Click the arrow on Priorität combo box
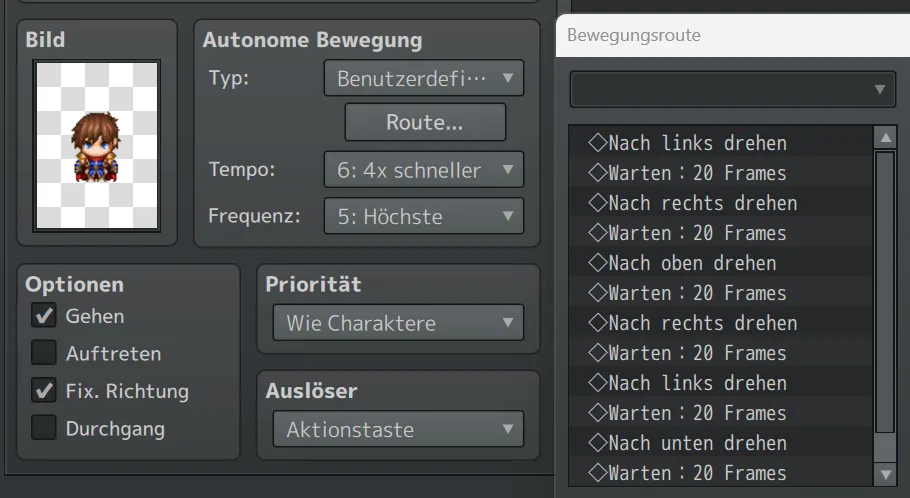 [x=508, y=322]
